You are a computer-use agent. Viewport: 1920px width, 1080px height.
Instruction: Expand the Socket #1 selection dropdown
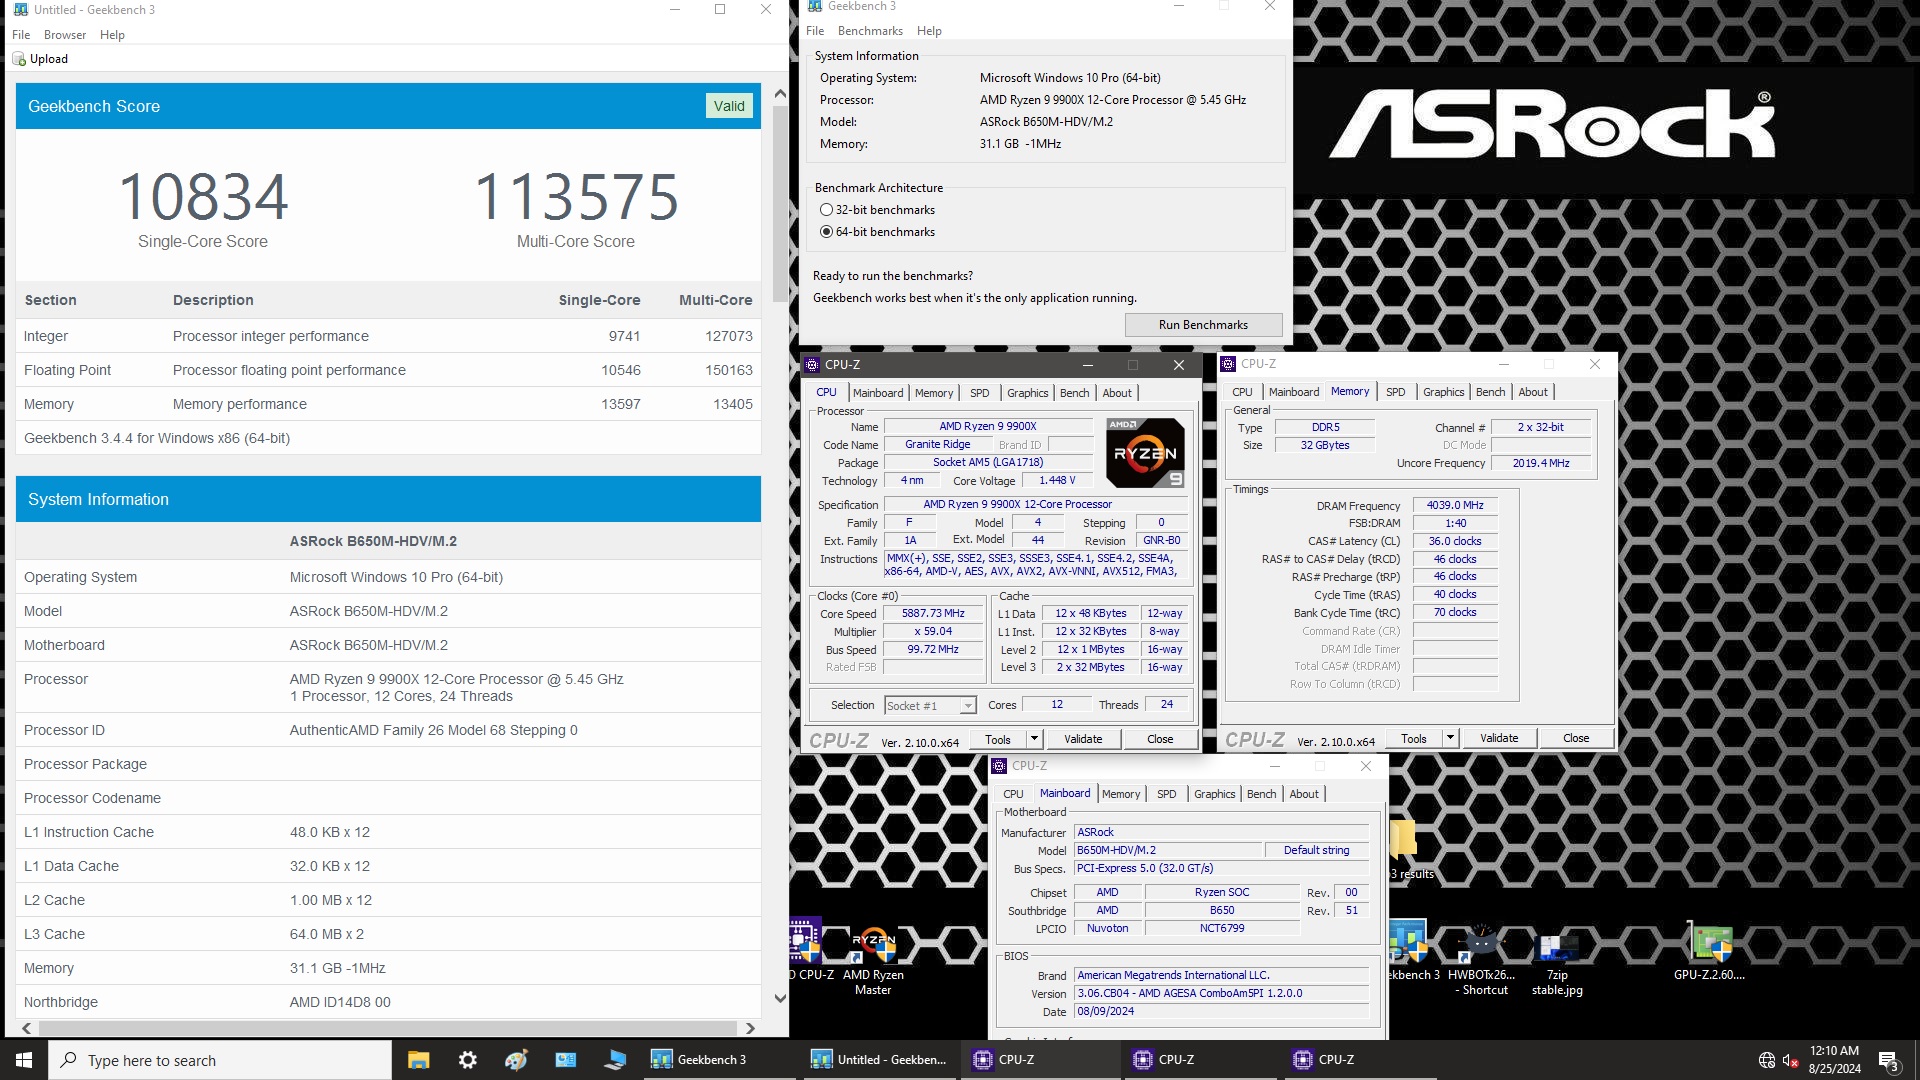pyautogui.click(x=967, y=706)
